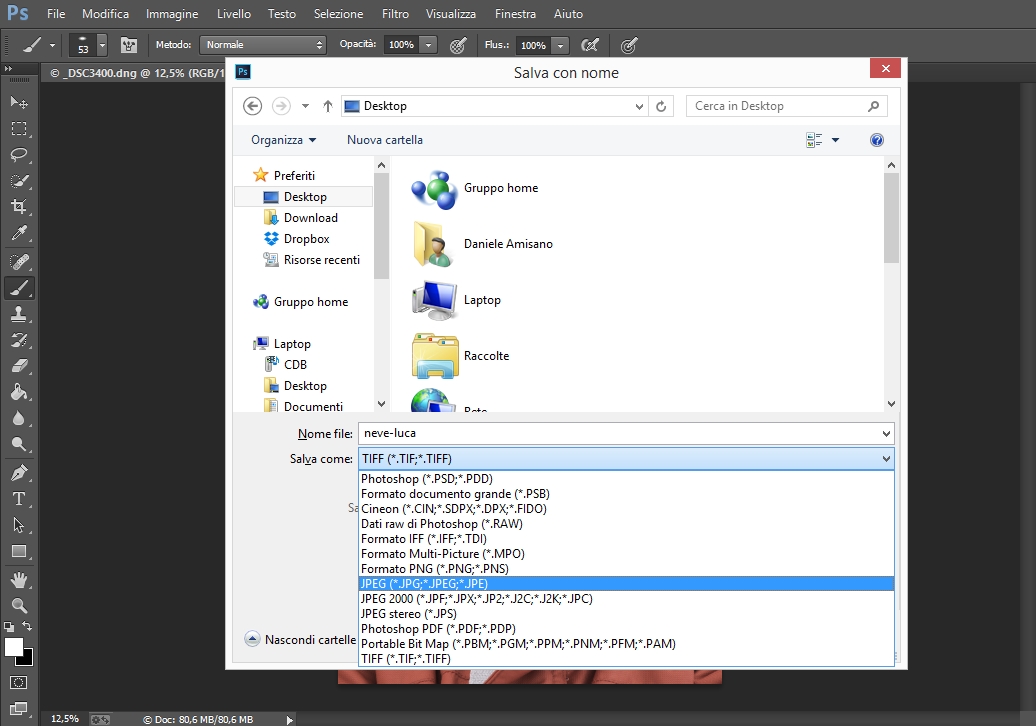Select the History Brush tool
1036x726 pixels.
18,340
